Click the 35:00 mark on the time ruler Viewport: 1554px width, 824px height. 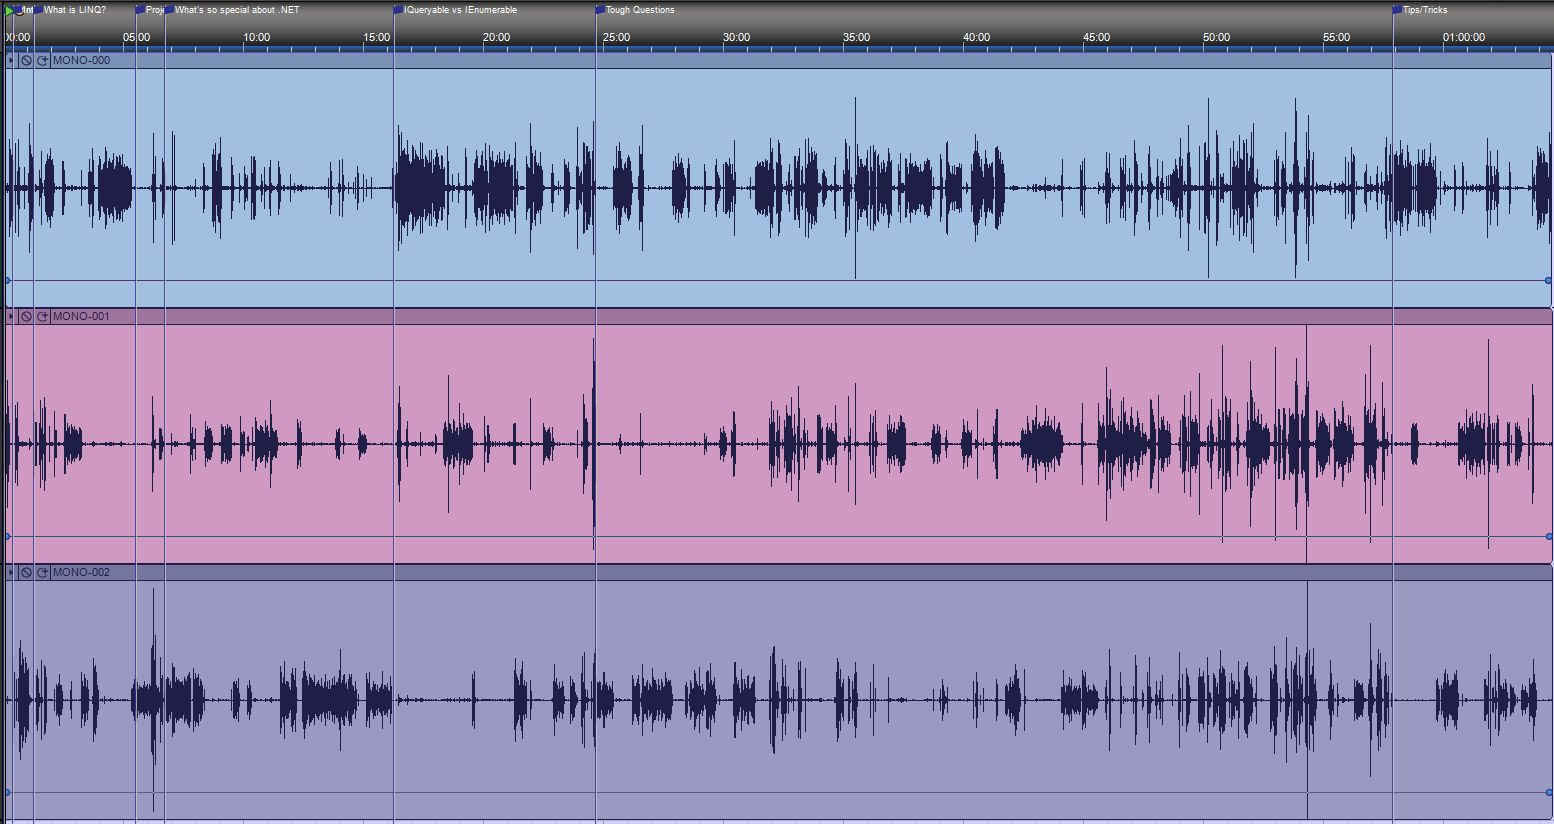coord(857,37)
